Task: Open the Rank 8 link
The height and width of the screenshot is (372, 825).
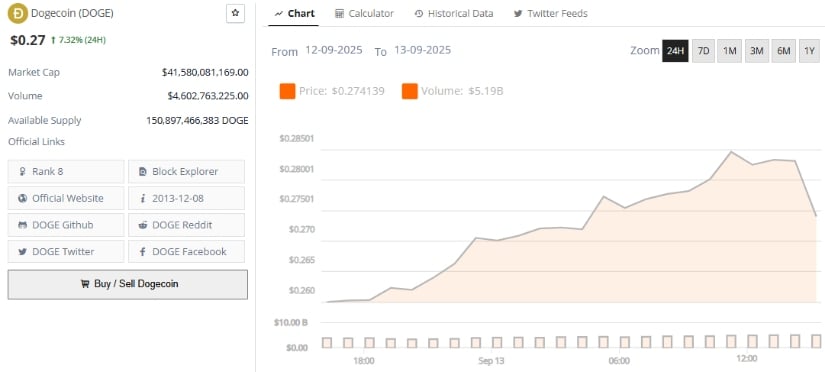Action: click(66, 172)
